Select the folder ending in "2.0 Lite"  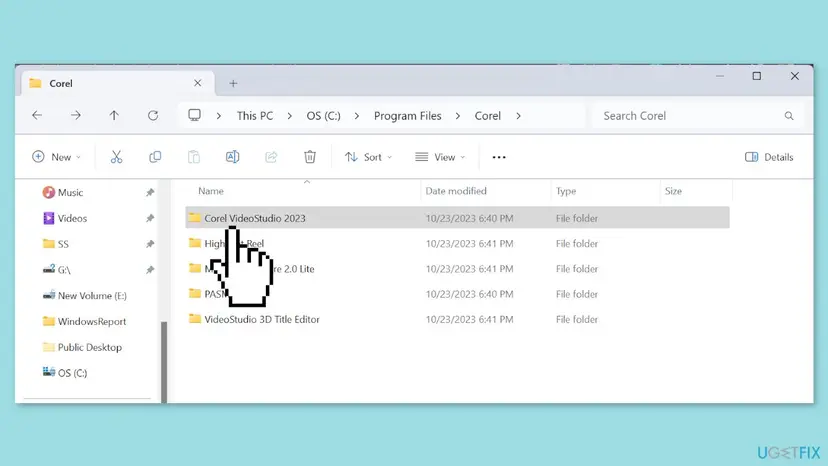[457, 268]
